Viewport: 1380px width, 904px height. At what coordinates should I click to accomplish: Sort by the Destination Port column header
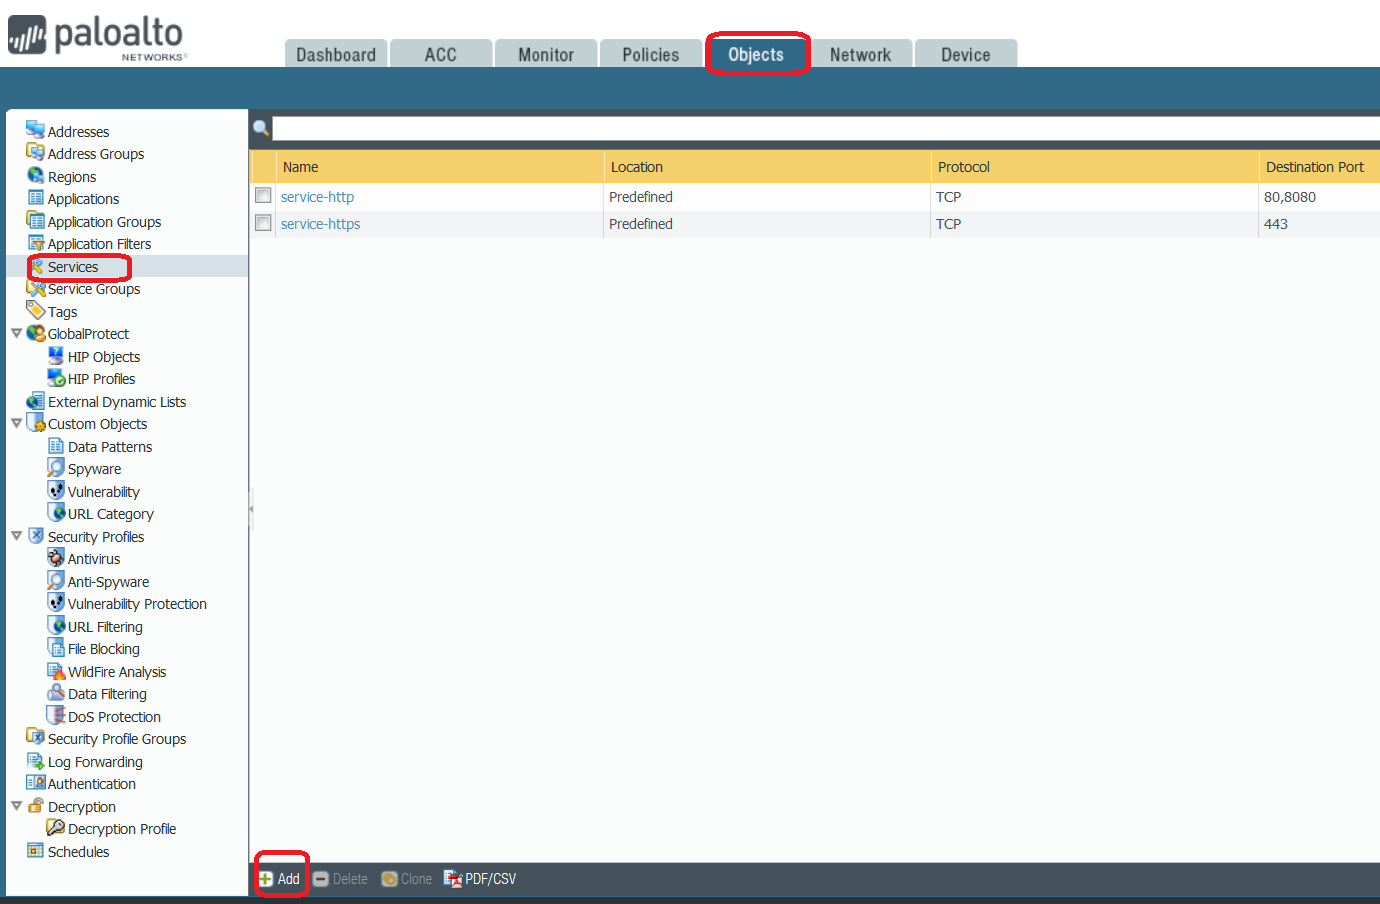(x=1319, y=167)
